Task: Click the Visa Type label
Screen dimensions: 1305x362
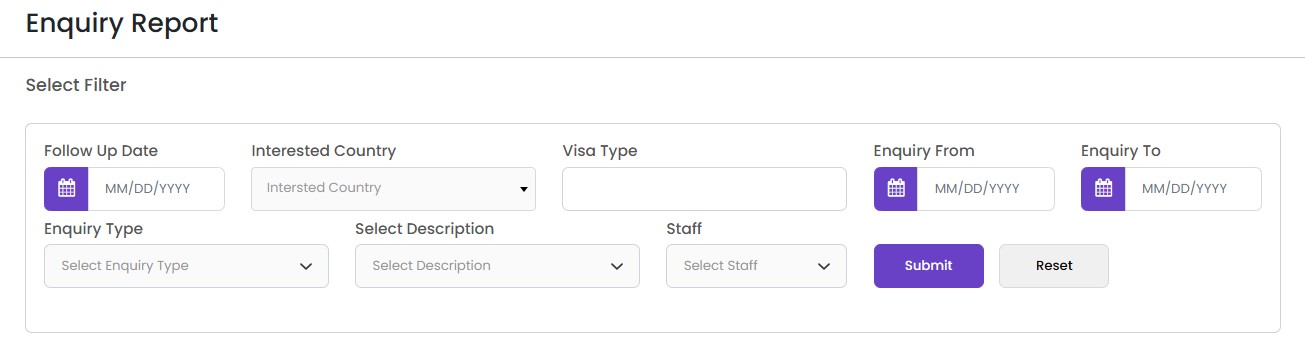Action: tap(600, 151)
